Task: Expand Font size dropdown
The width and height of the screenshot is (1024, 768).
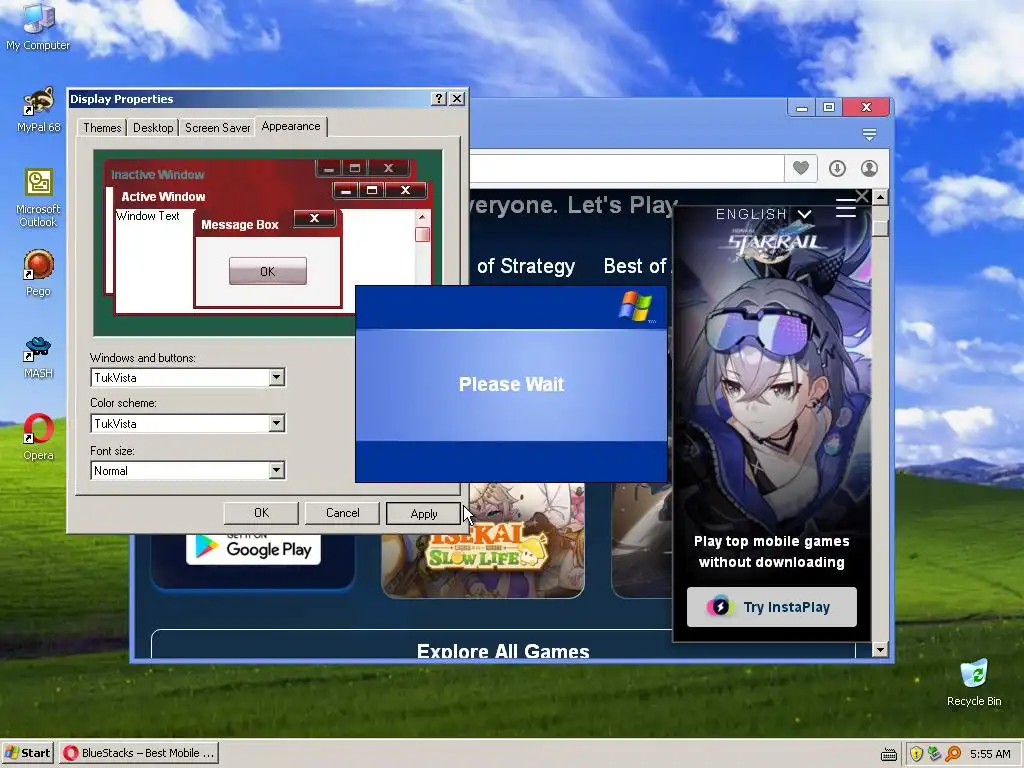Action: pos(276,470)
